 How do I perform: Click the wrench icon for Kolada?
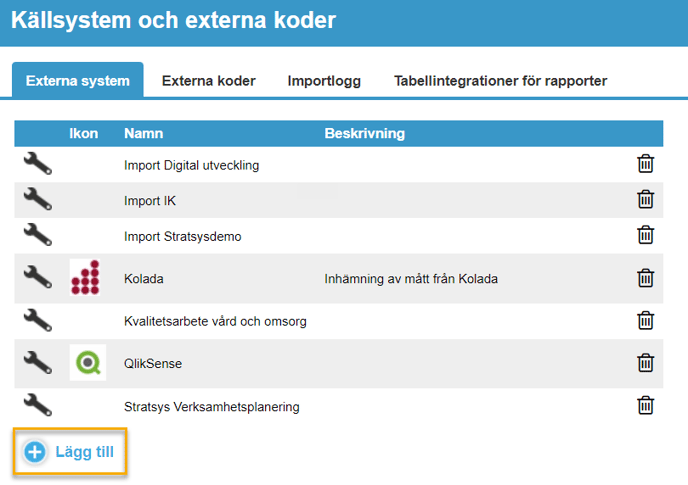(x=37, y=278)
